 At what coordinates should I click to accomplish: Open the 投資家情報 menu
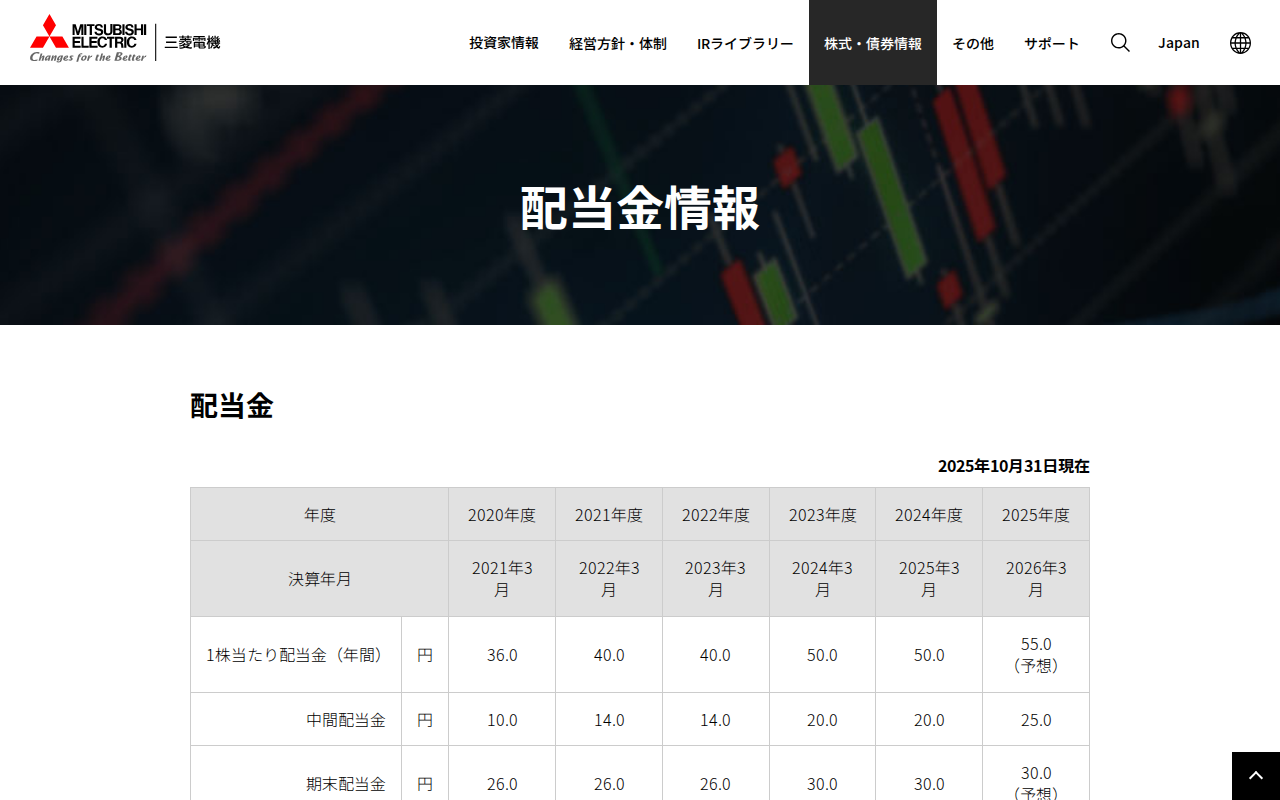503,43
